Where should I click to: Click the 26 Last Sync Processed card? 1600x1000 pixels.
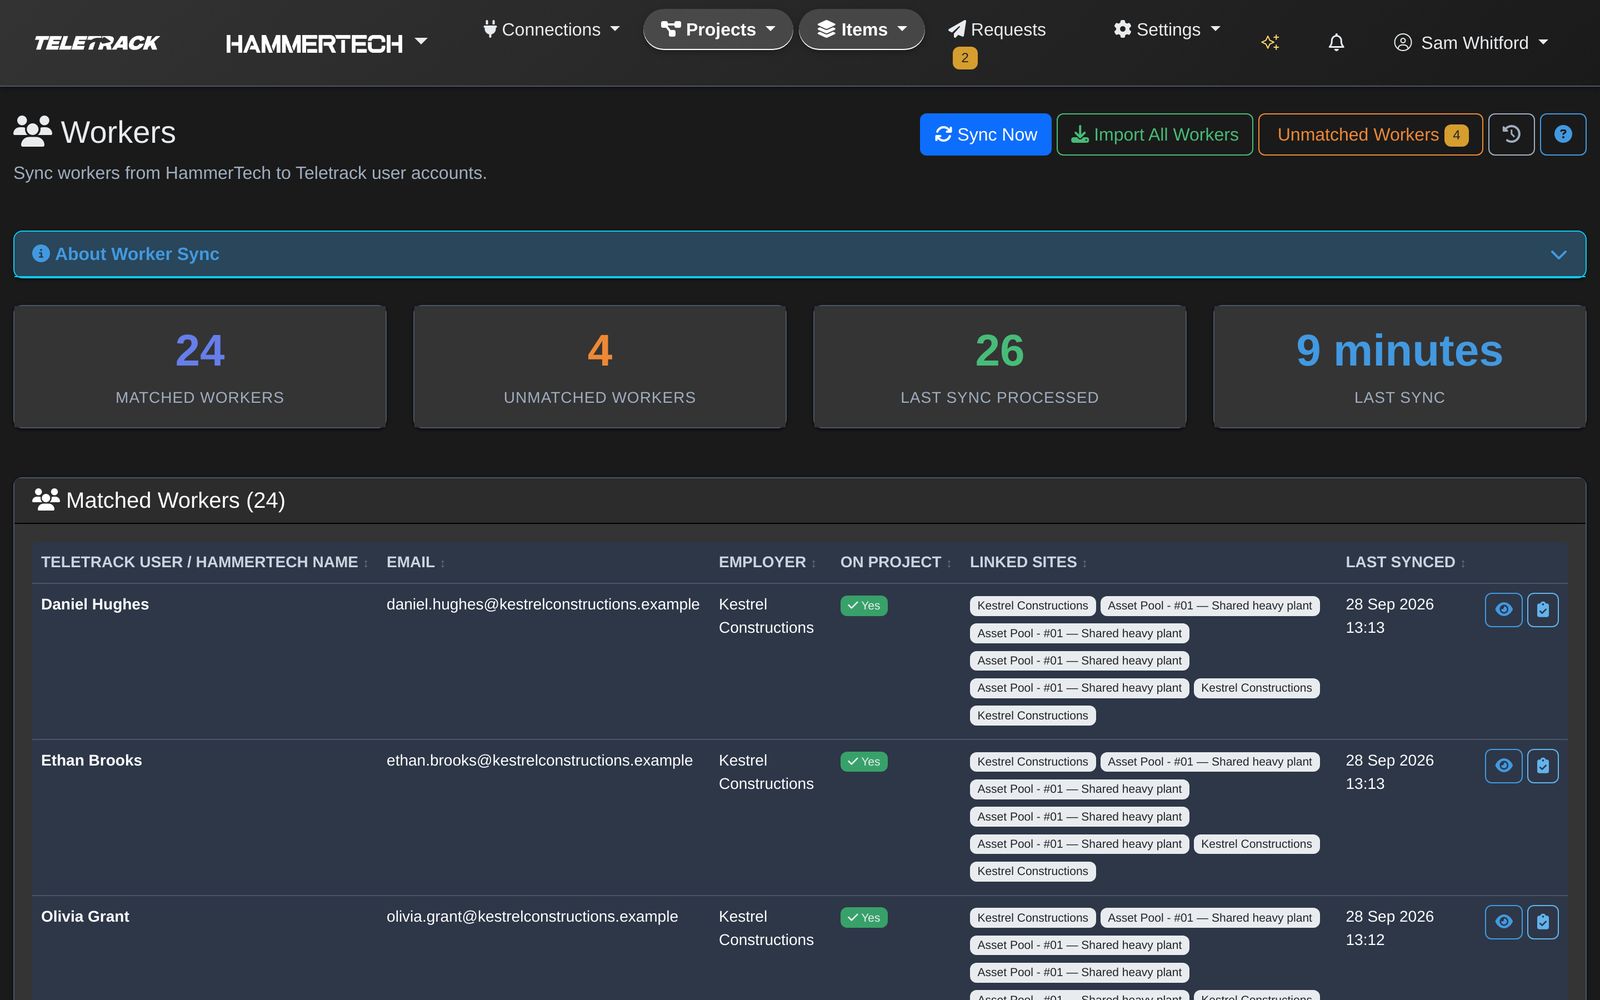(1000, 367)
